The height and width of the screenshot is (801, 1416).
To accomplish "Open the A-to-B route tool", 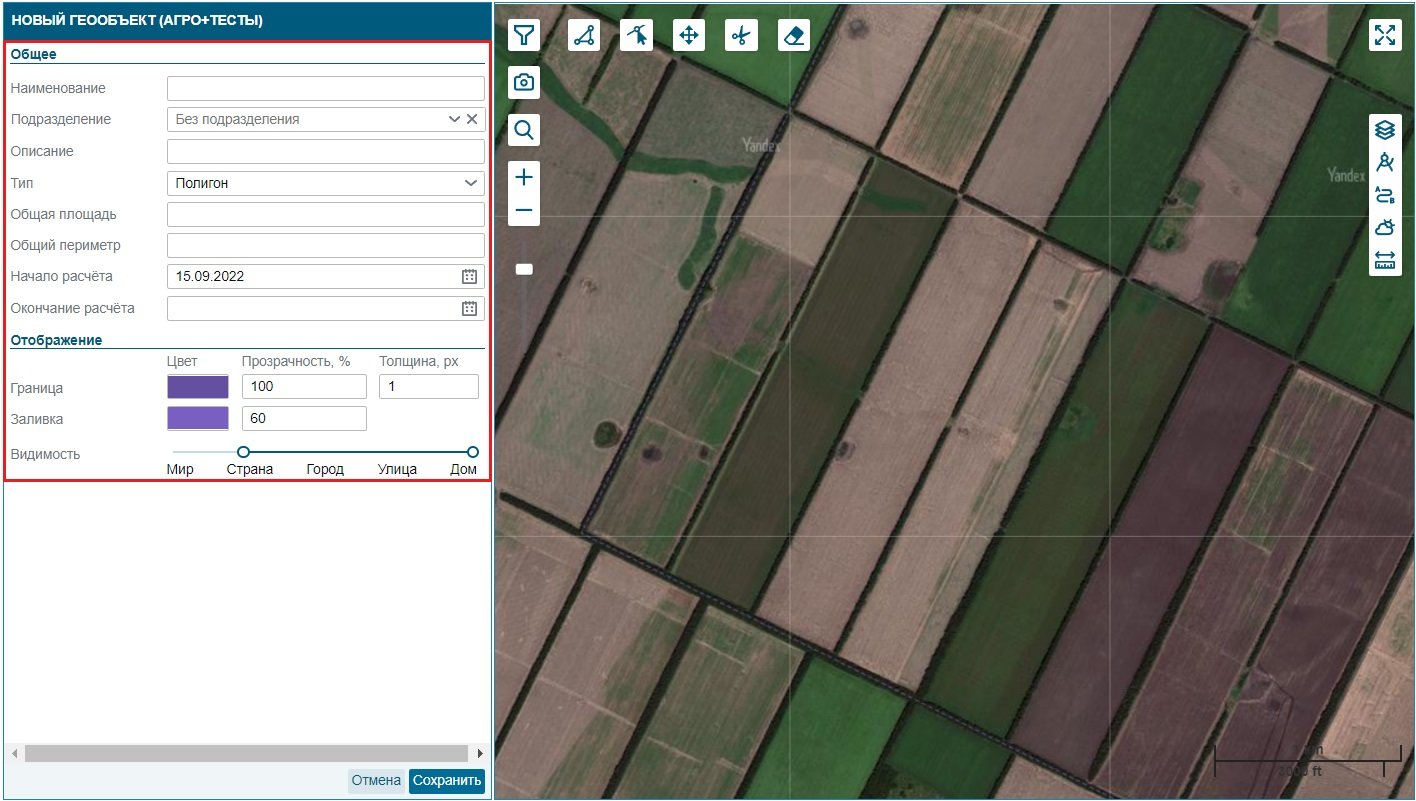I will click(x=1384, y=195).
